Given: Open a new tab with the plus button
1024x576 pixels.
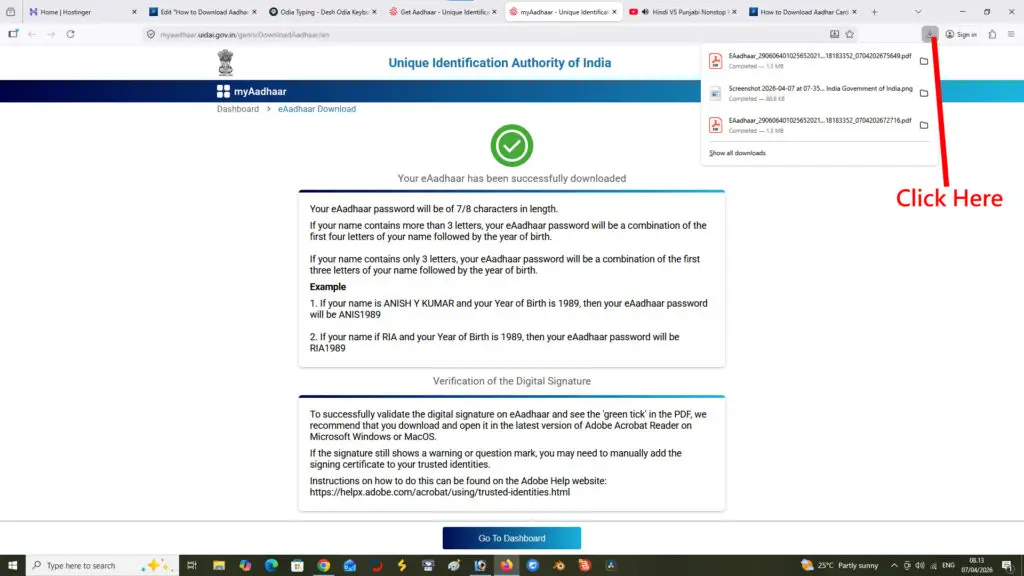Looking at the screenshot, I should coord(874,12).
